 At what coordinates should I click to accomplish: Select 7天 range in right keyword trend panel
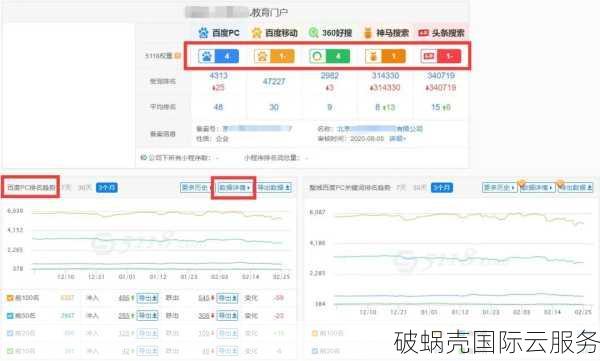[x=401, y=188]
